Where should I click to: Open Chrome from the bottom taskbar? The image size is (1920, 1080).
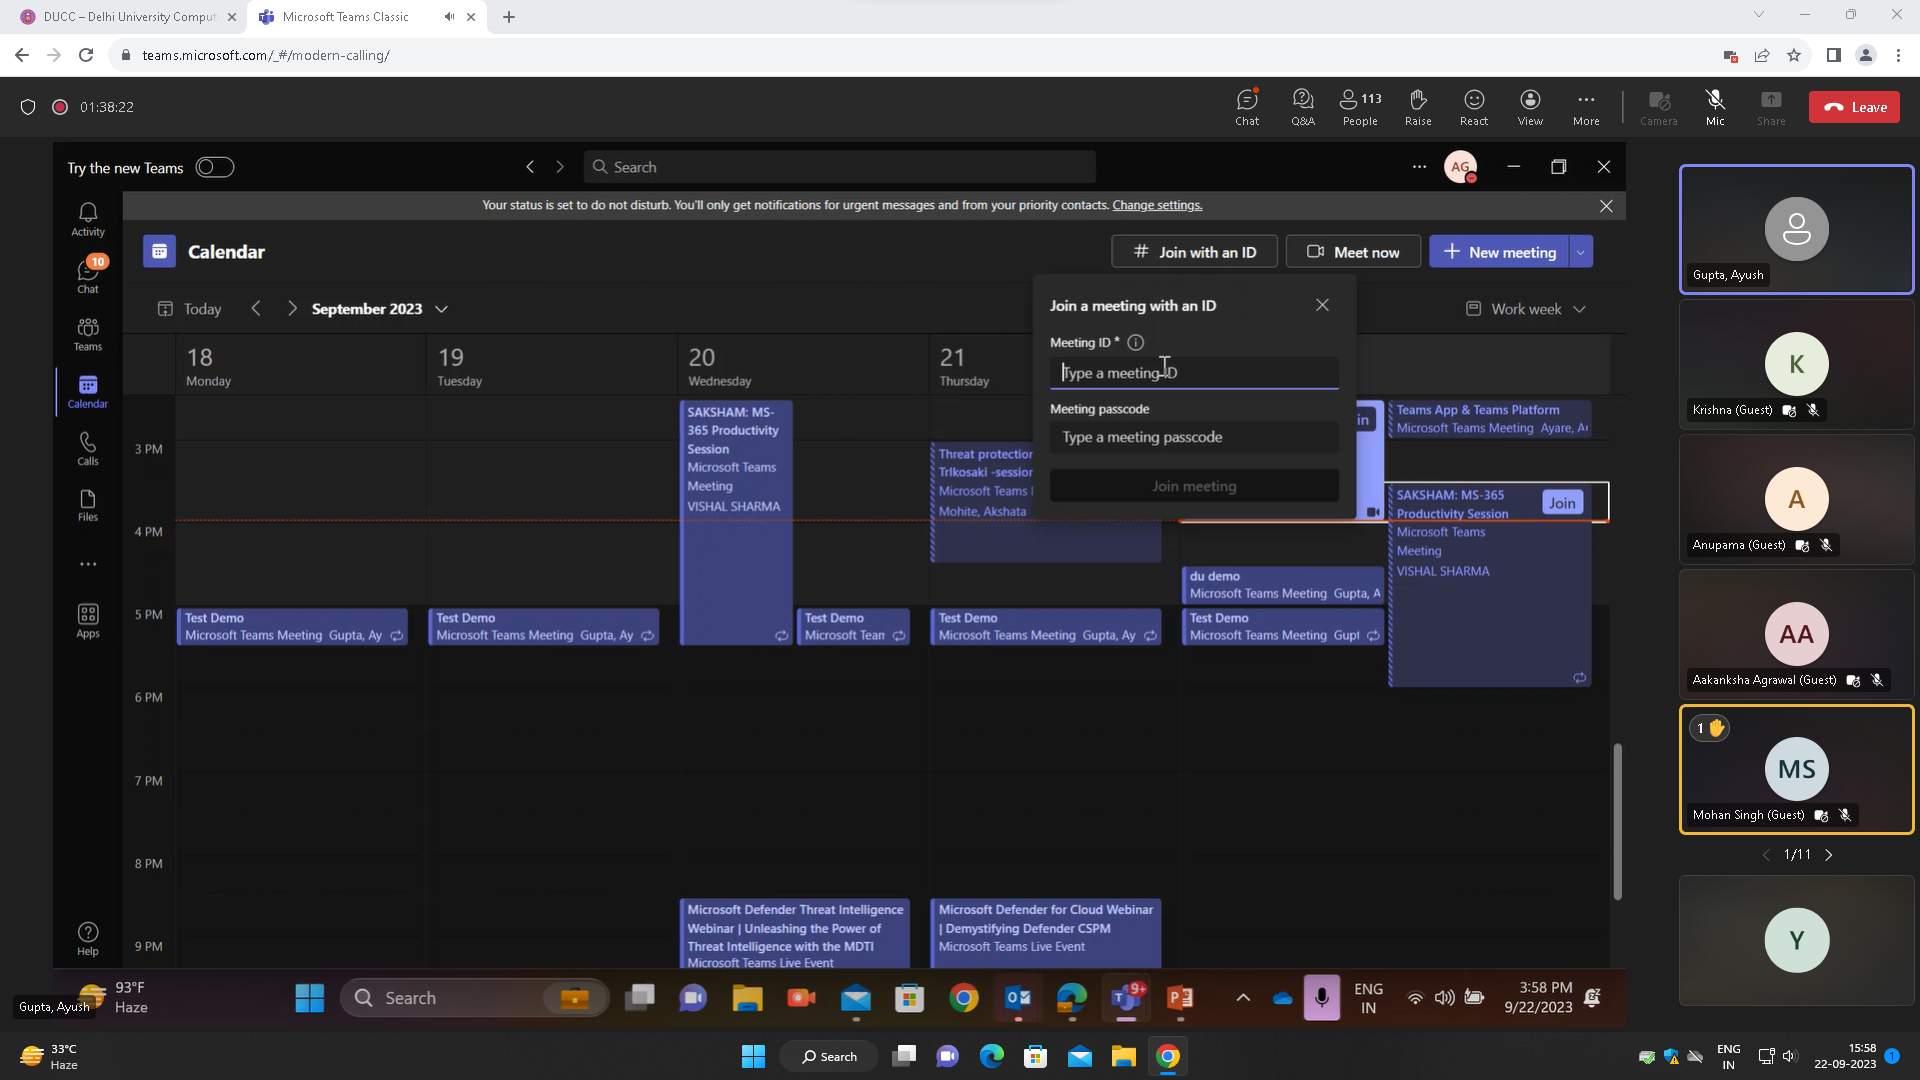(1167, 1057)
